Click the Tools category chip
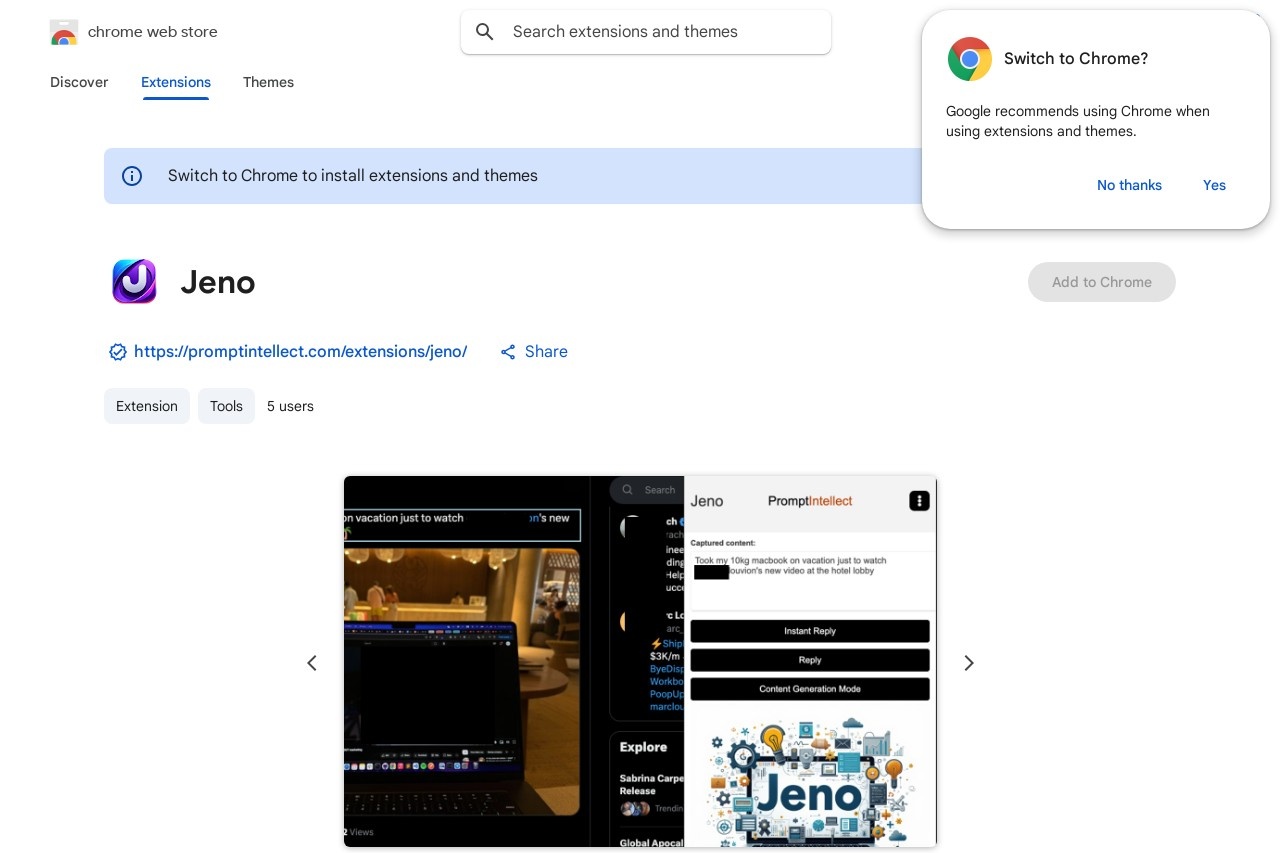1280x853 pixels. [x=226, y=406]
